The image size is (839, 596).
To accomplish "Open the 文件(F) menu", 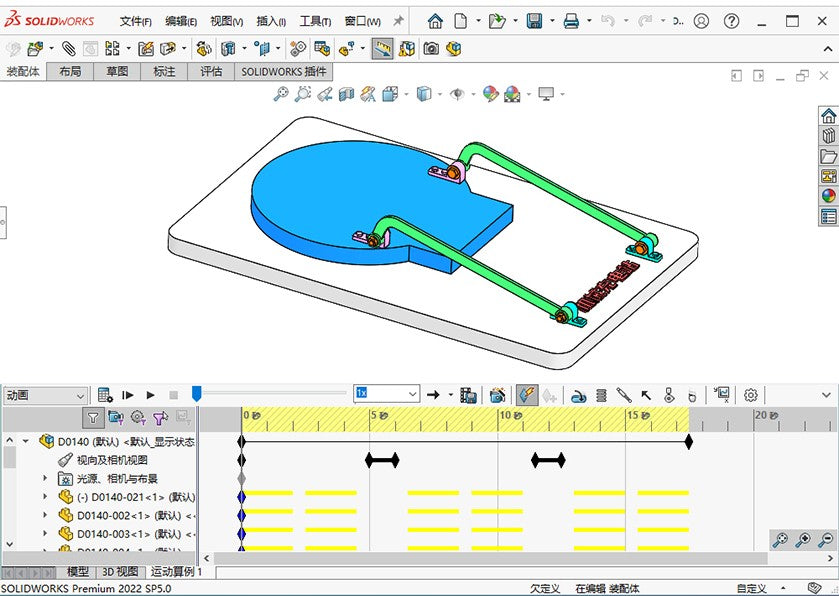I will point(135,21).
